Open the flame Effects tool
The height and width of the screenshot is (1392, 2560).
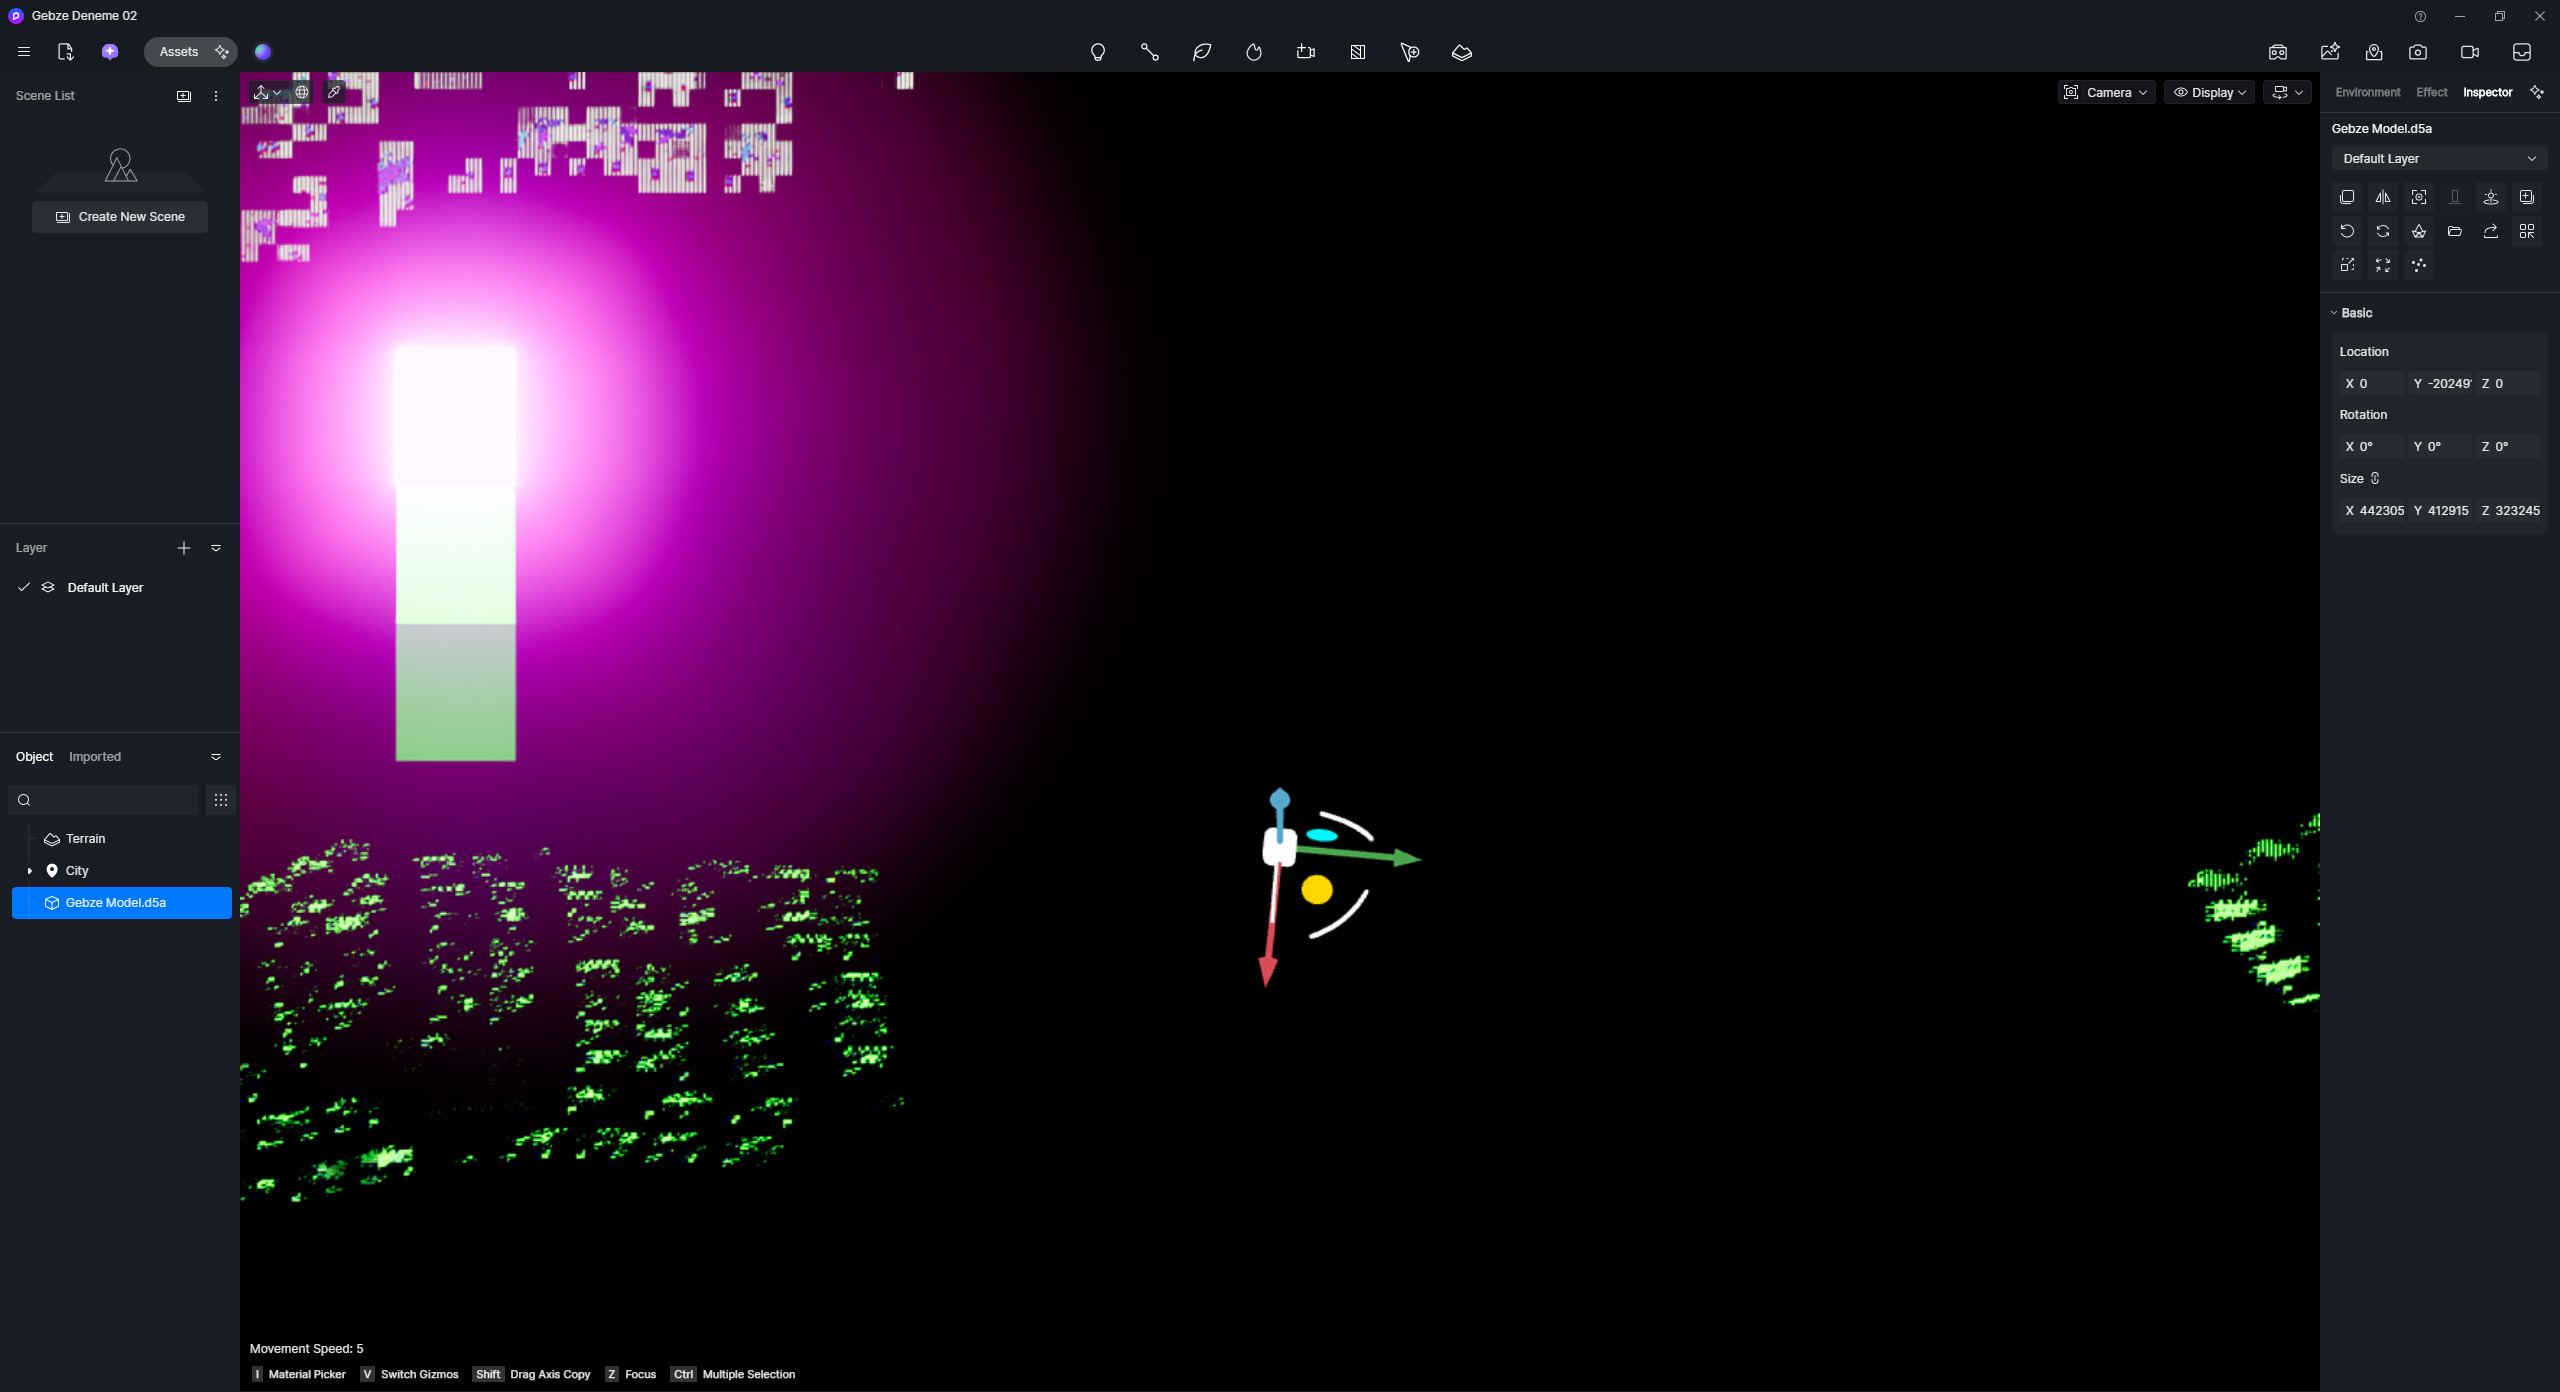1253,52
